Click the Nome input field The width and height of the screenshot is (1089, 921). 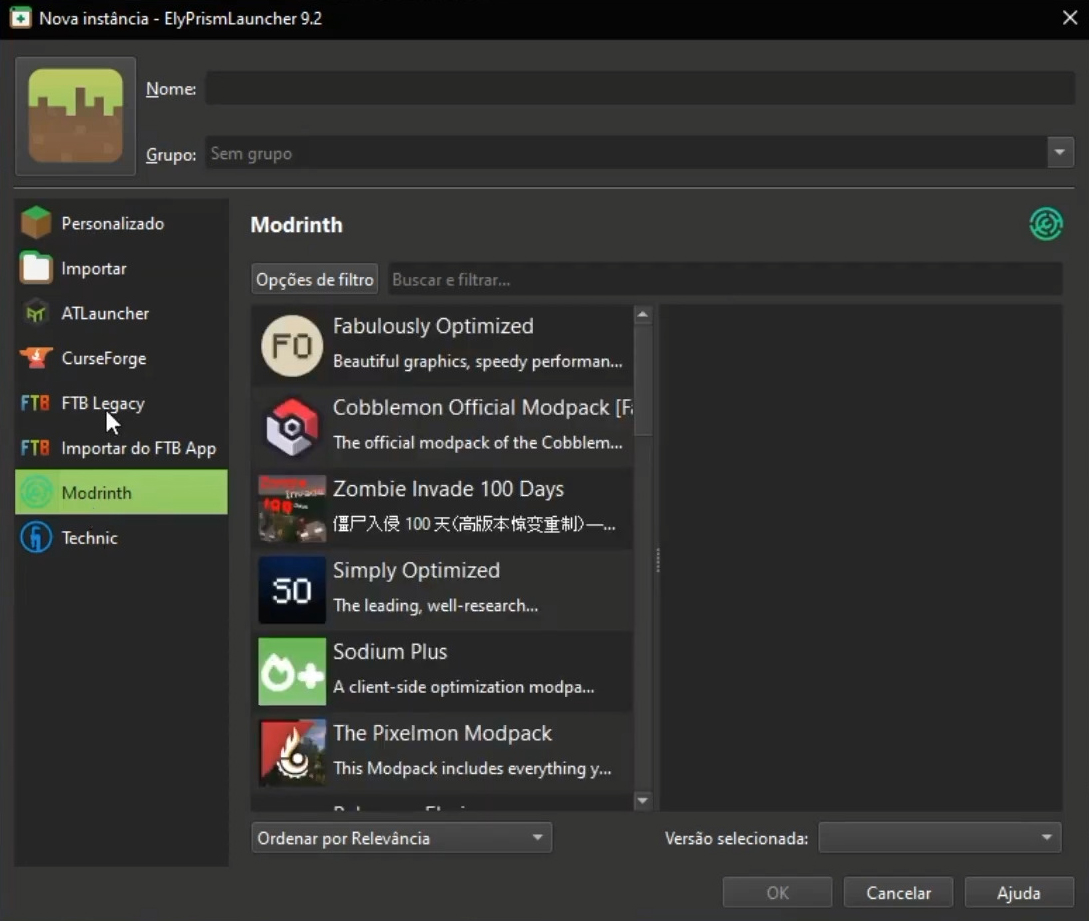[x=640, y=88]
